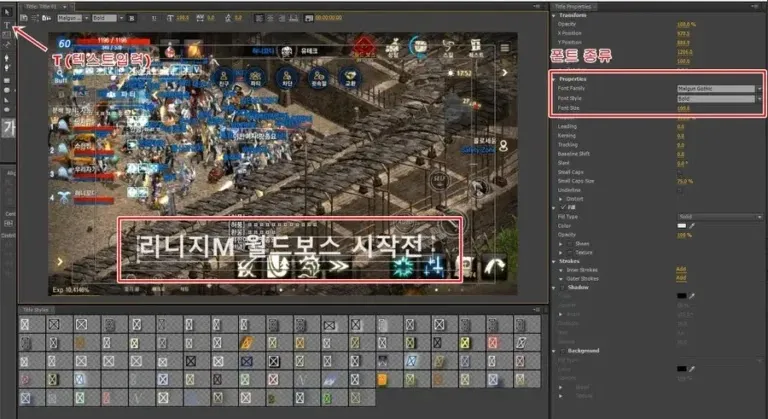768x419 pixels.
Task: Open the Templates icon in title toolbar
Action: click(x=47, y=18)
